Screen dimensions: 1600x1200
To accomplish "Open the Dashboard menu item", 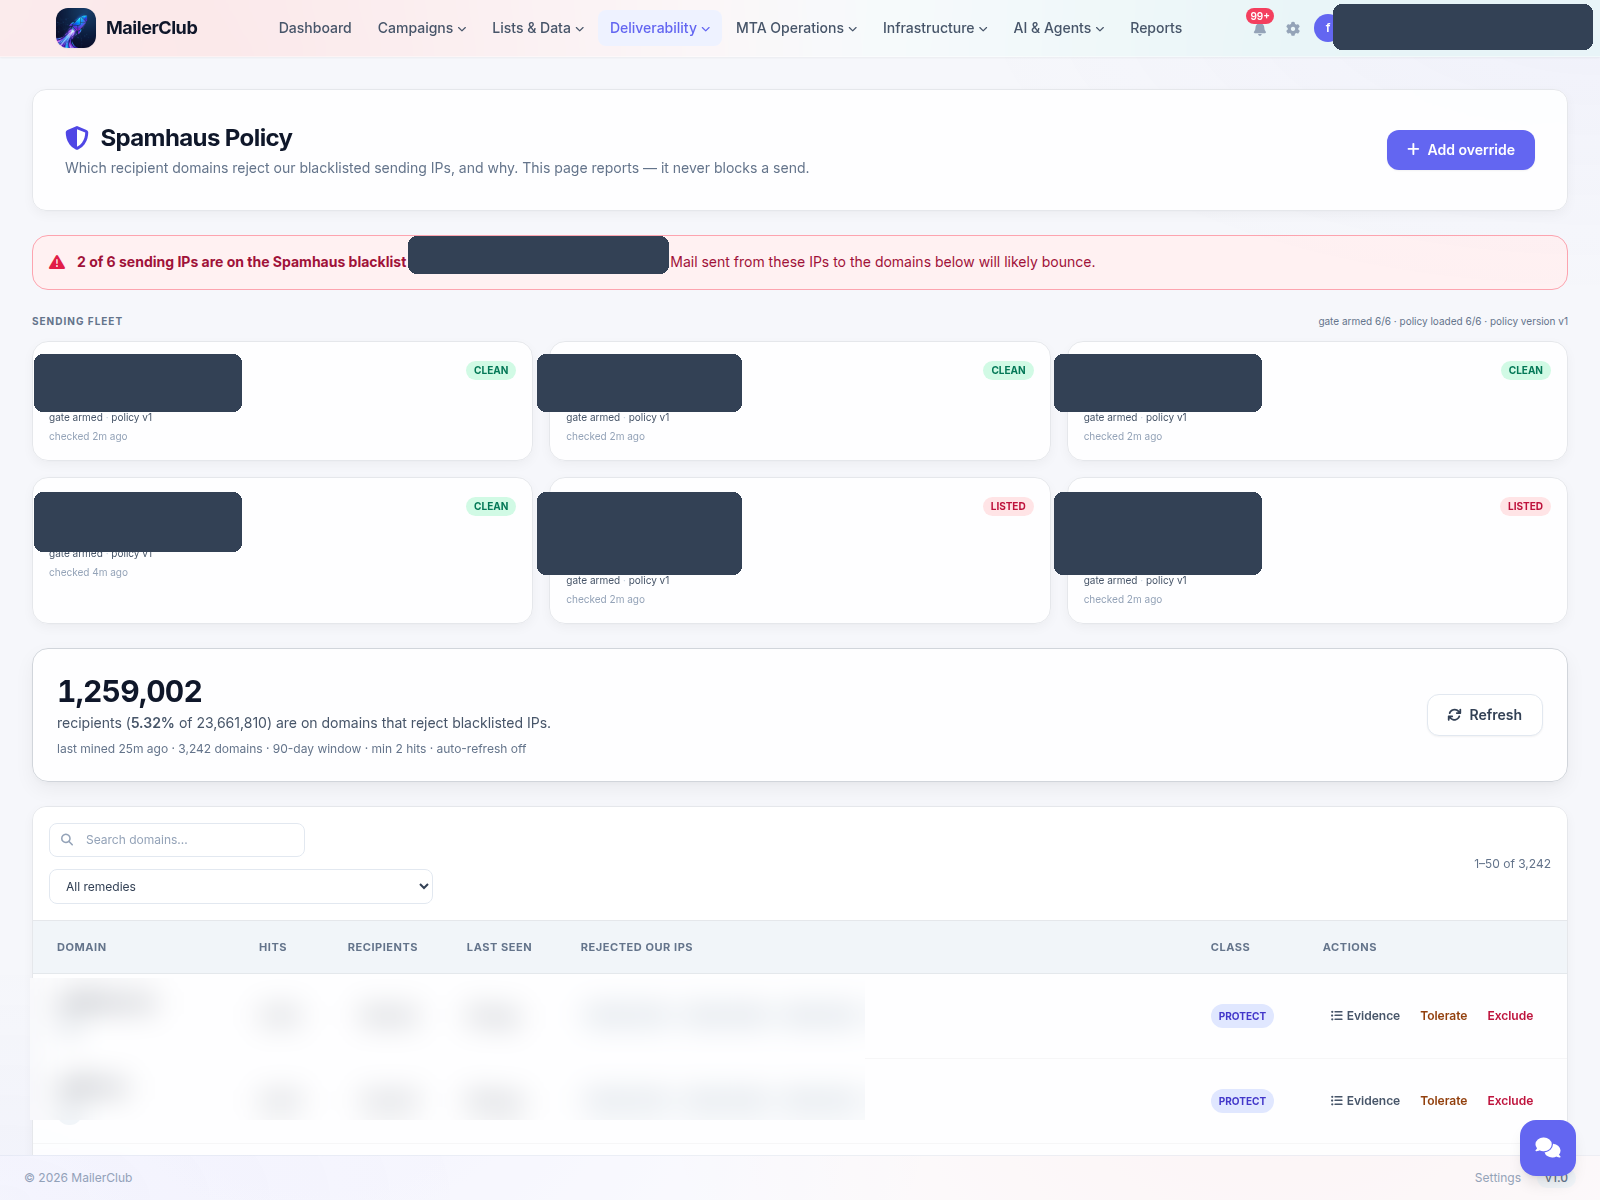I will (x=315, y=28).
